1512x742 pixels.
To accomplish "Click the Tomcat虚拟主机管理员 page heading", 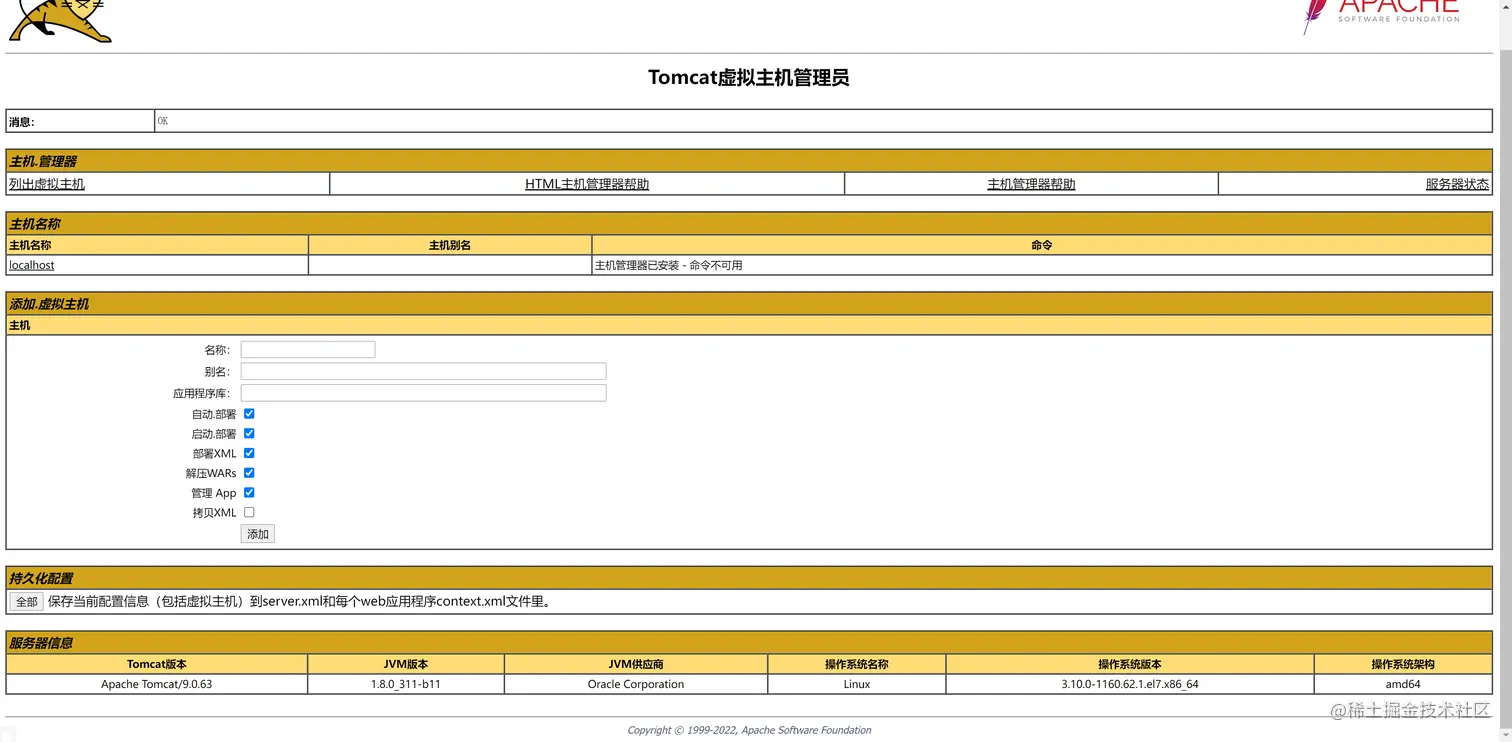I will tap(749, 77).
